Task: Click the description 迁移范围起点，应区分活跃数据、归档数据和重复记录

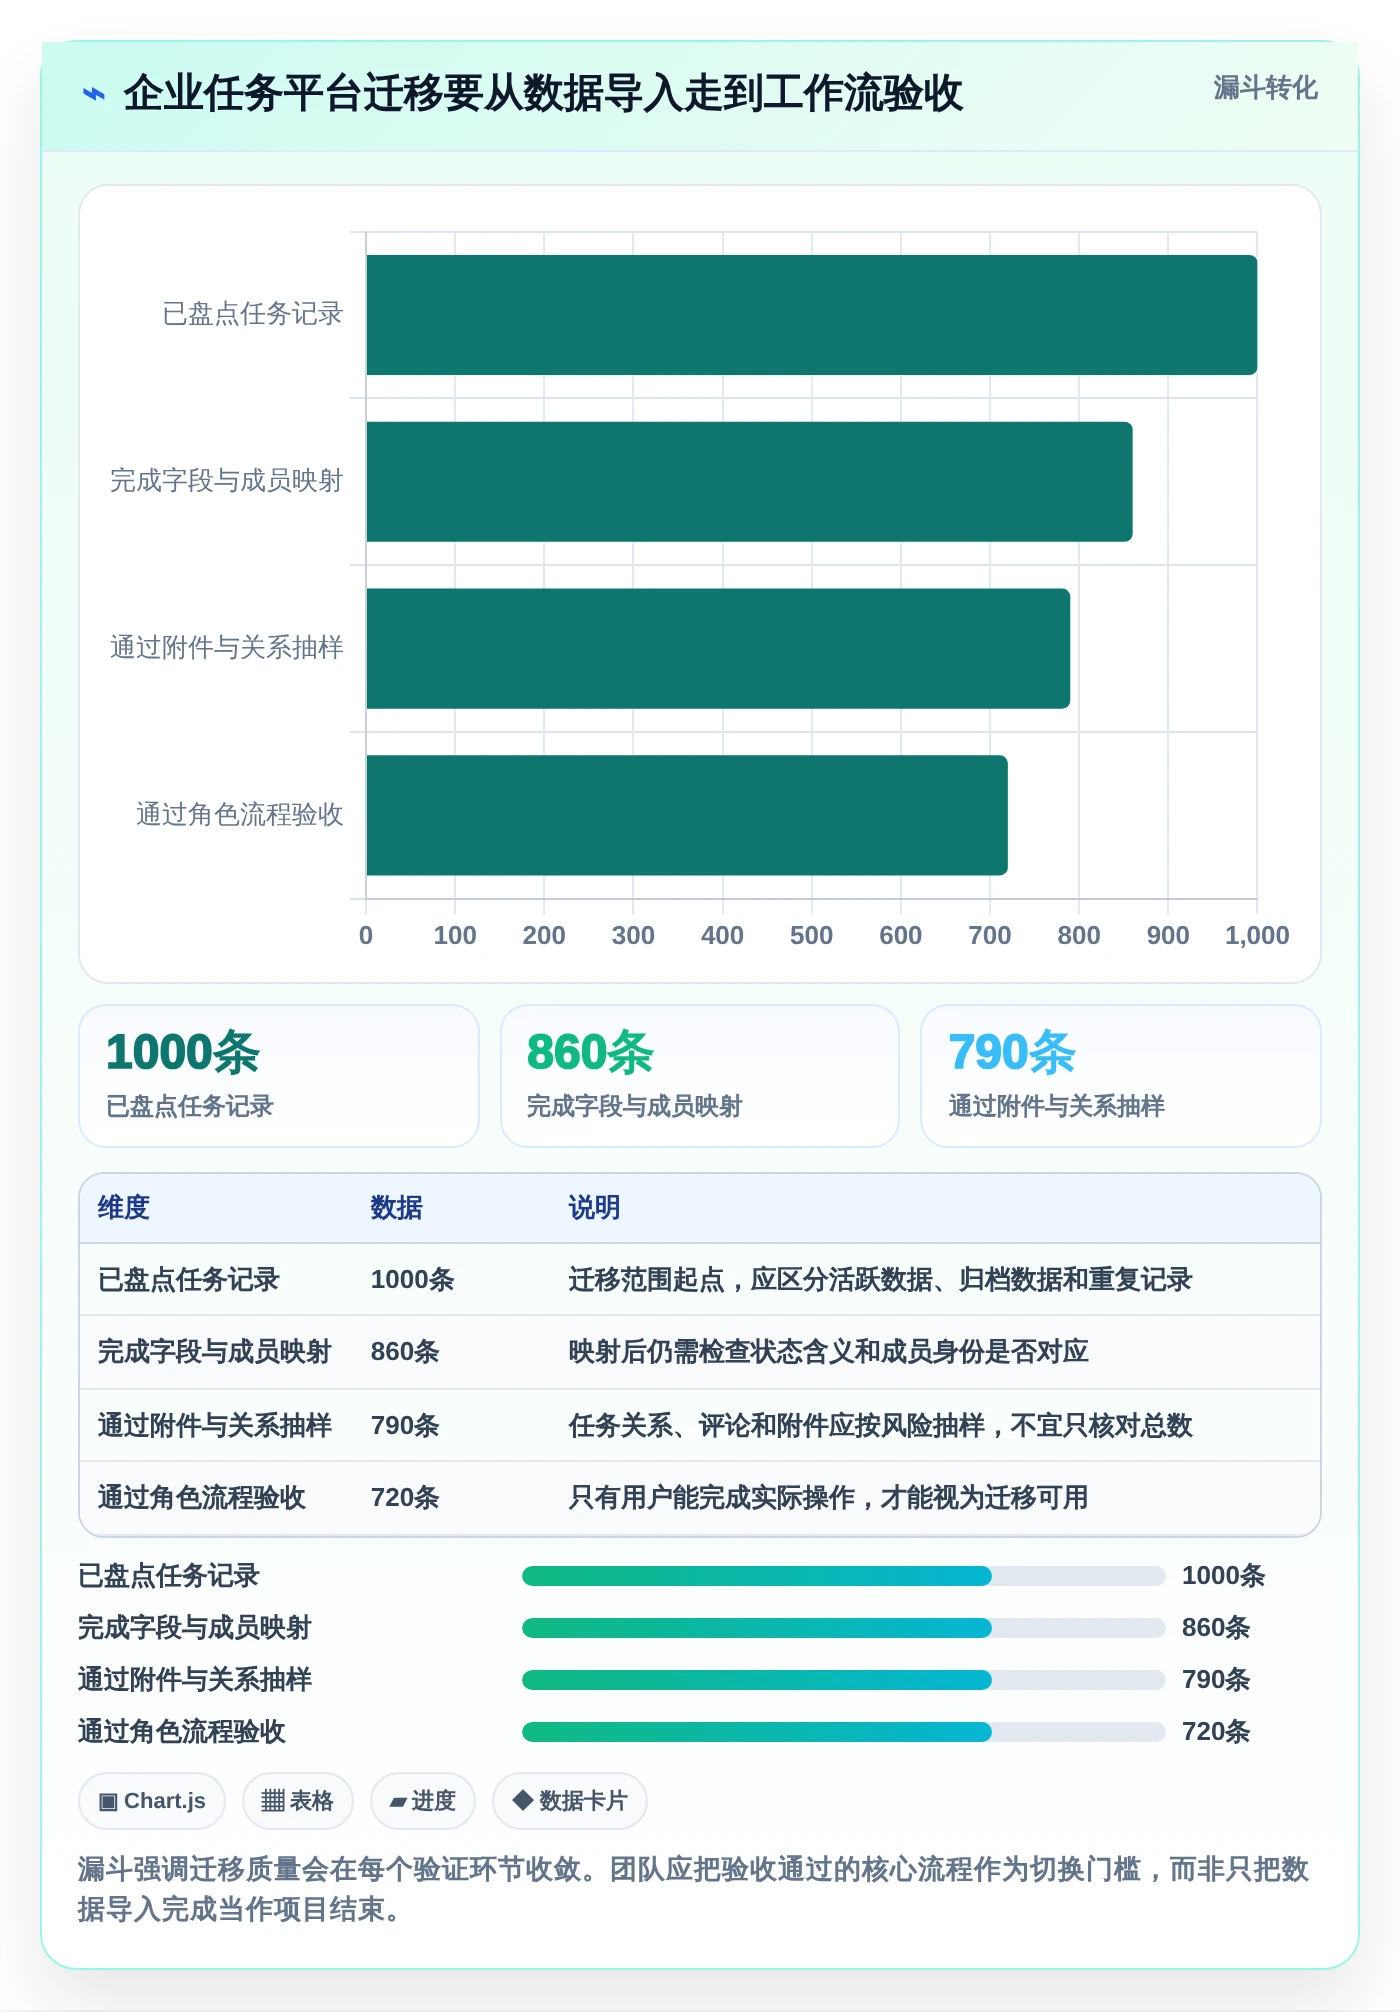Action: pyautogui.click(x=881, y=1280)
